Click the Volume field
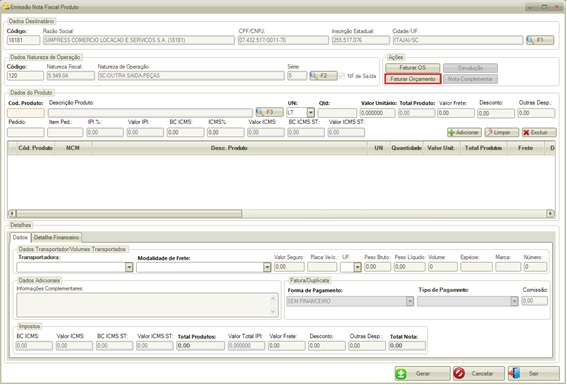Screen dimensions: 567x385 point(443,267)
